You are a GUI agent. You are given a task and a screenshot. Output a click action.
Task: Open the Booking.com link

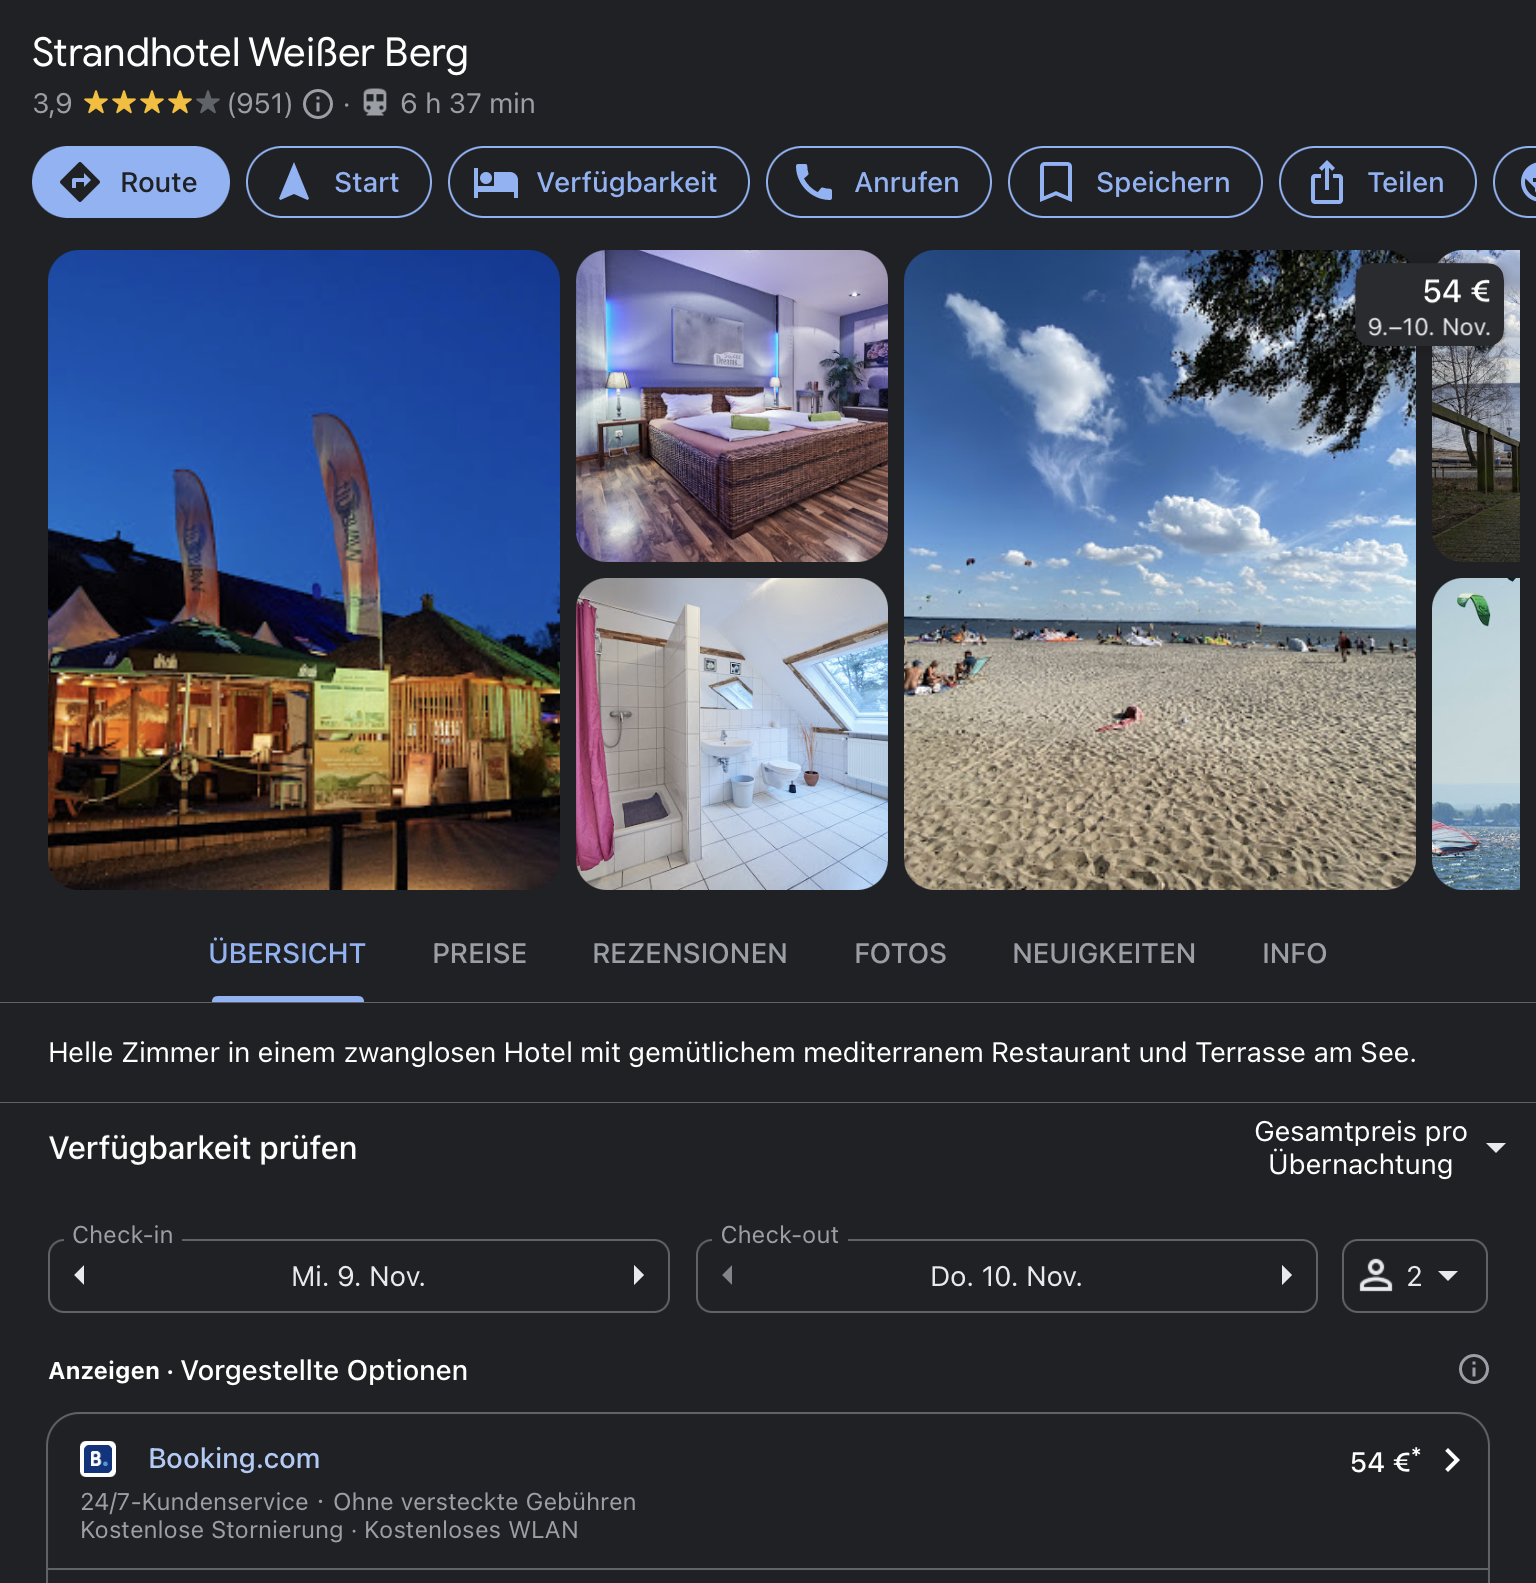click(x=234, y=1458)
